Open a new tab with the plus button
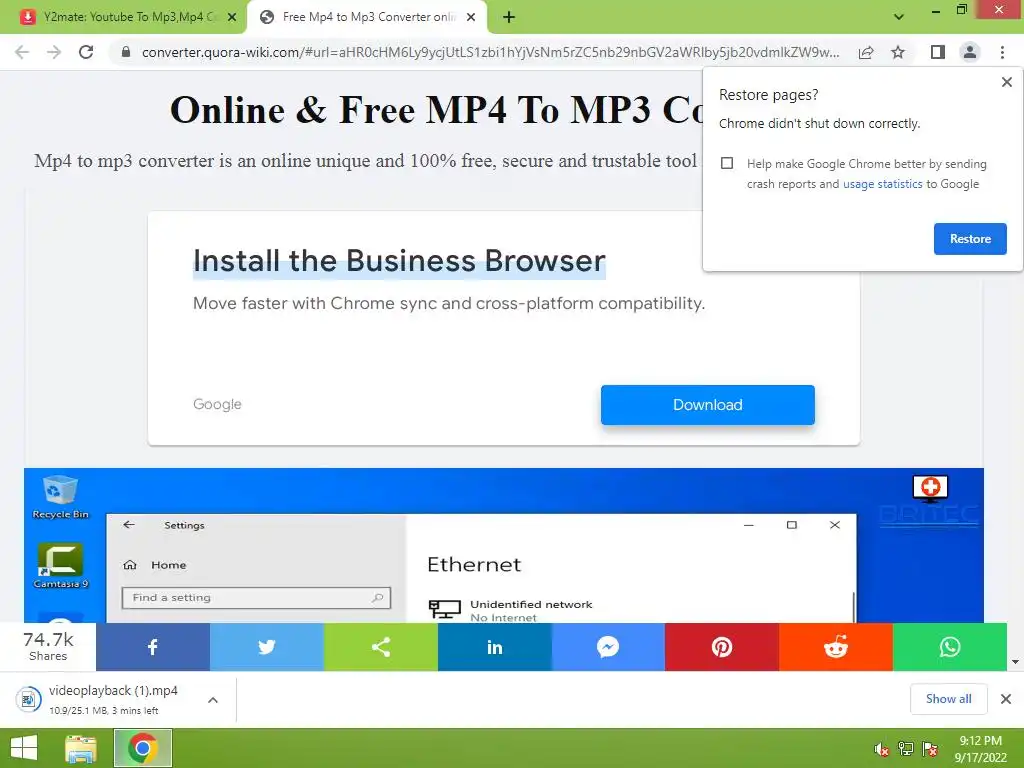The image size is (1024, 768). point(509,18)
